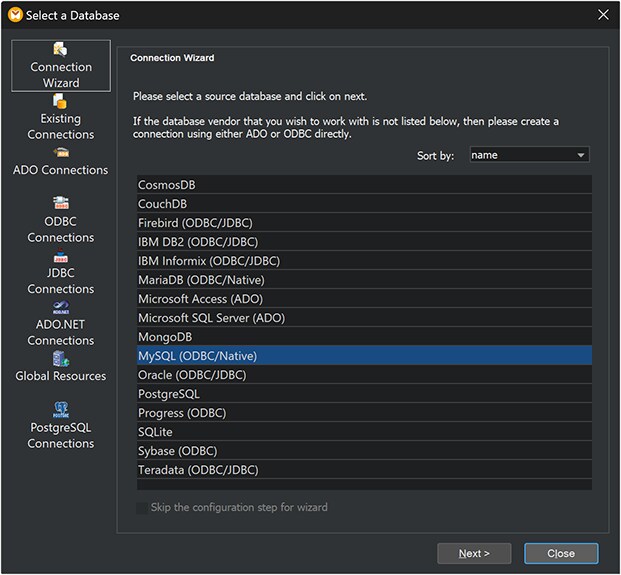This screenshot has height=575, width=621.
Task: Choose CosmosDB from the database list
Action: click(364, 185)
